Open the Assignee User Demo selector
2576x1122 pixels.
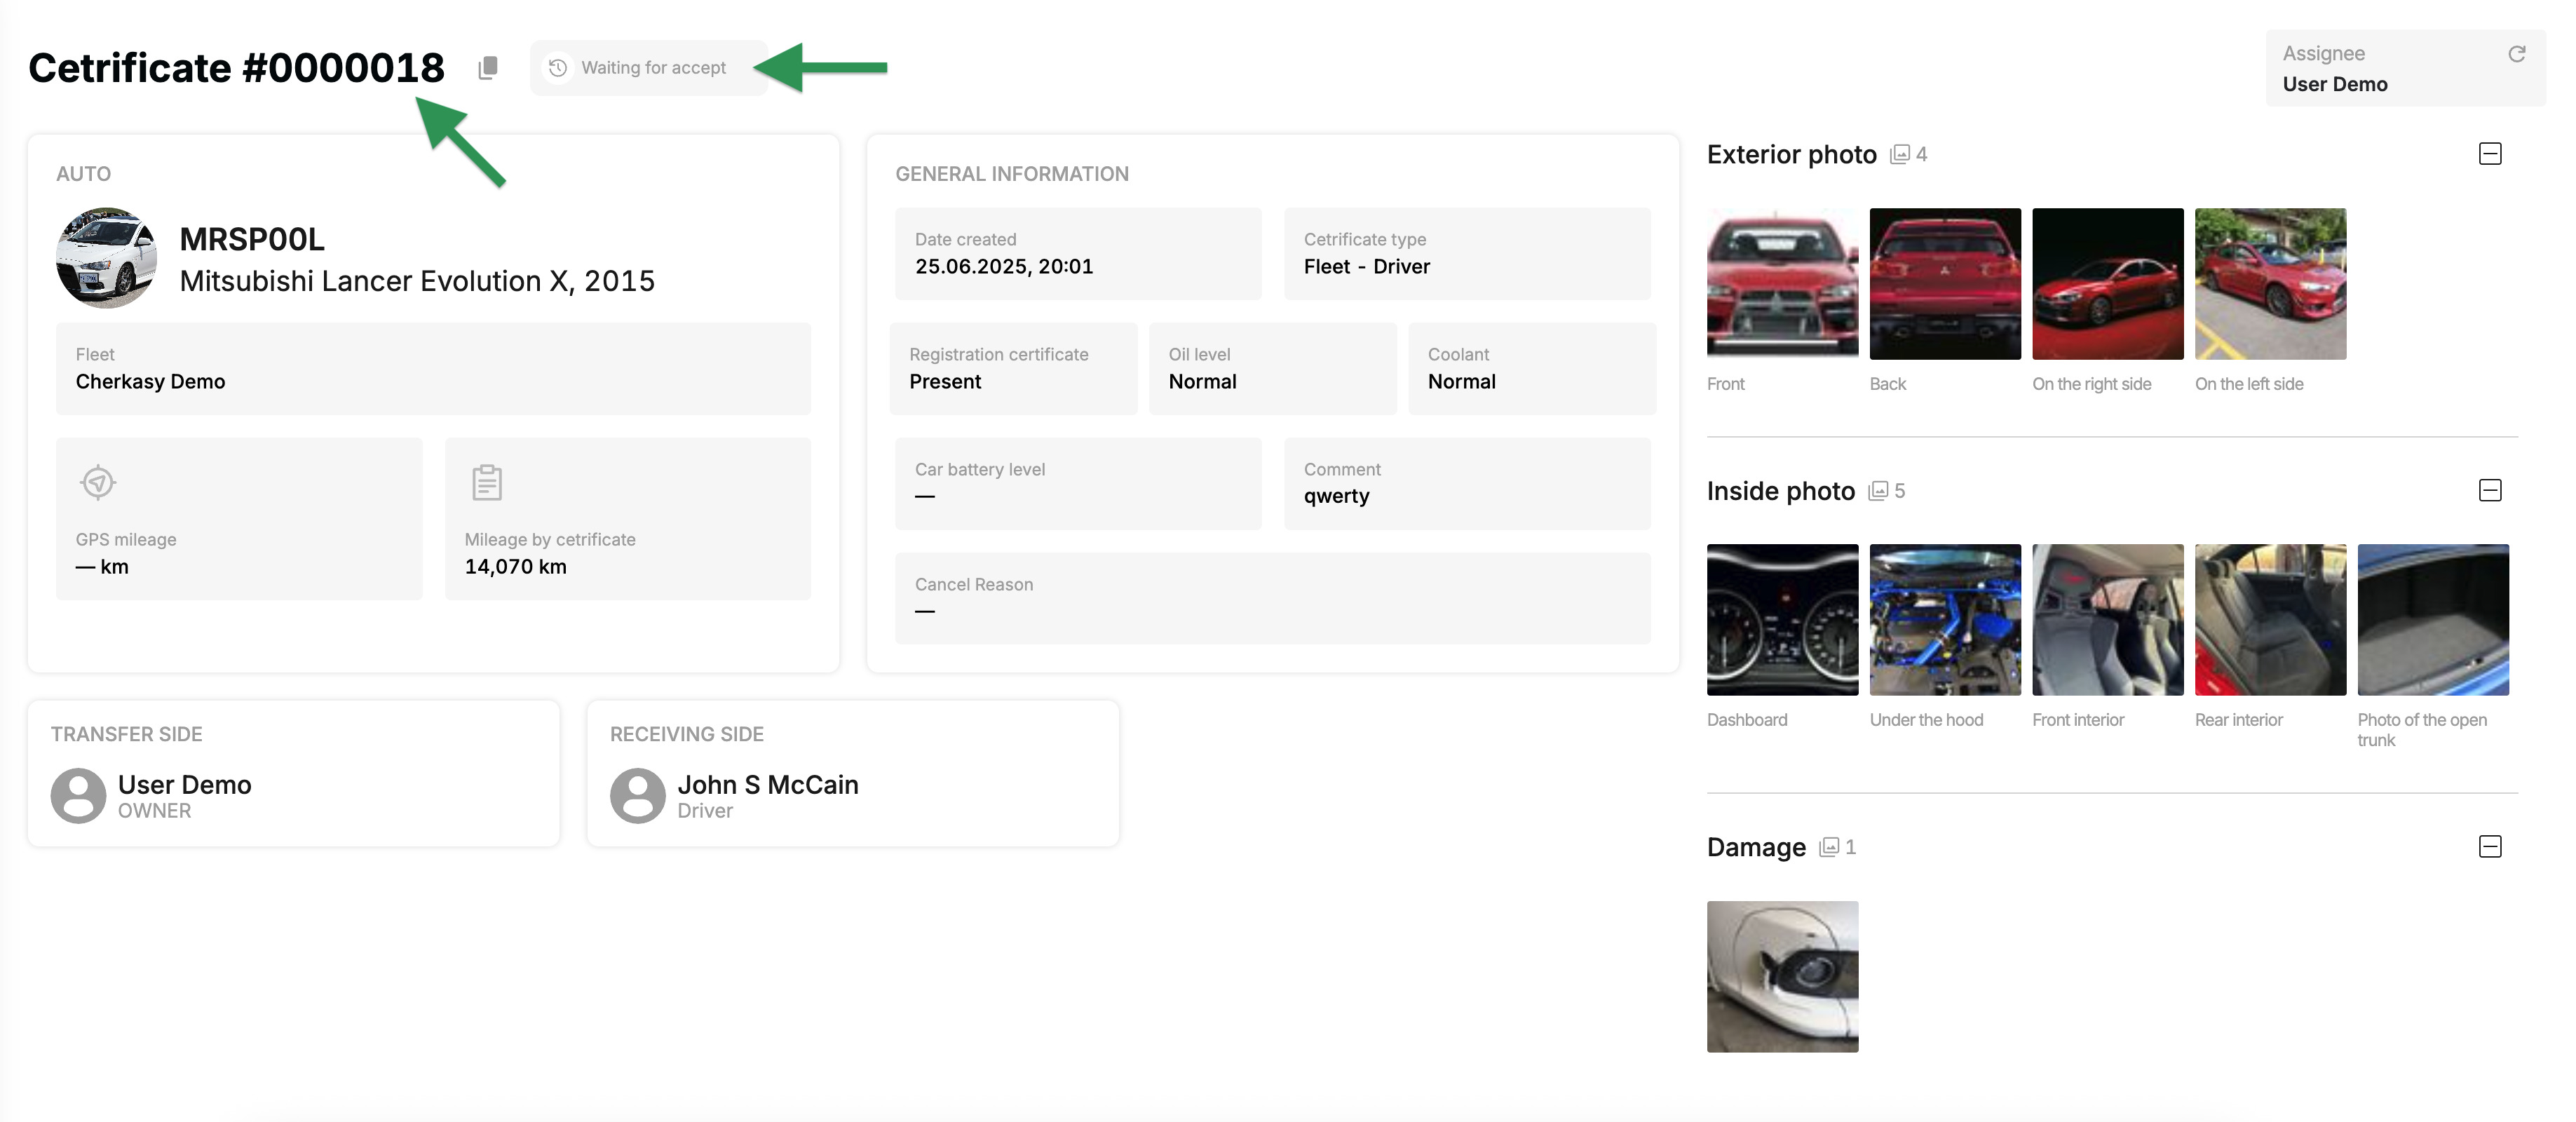(x=2405, y=68)
